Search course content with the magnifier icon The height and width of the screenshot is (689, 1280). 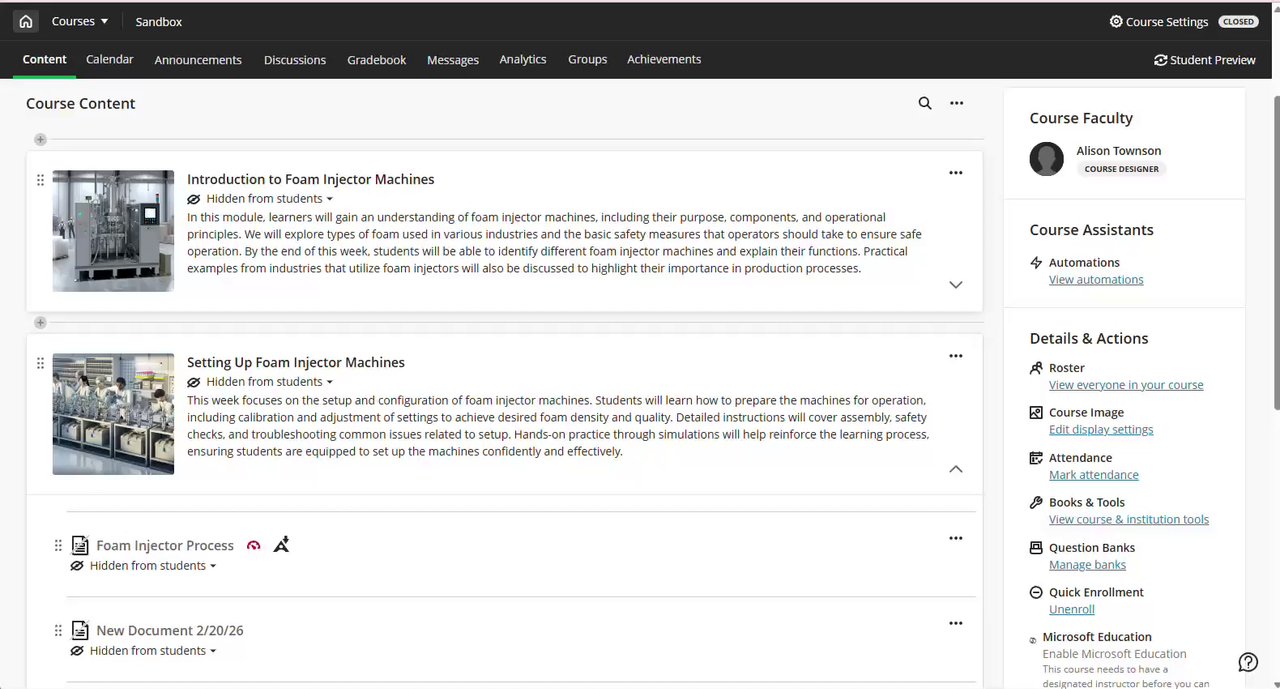click(925, 103)
